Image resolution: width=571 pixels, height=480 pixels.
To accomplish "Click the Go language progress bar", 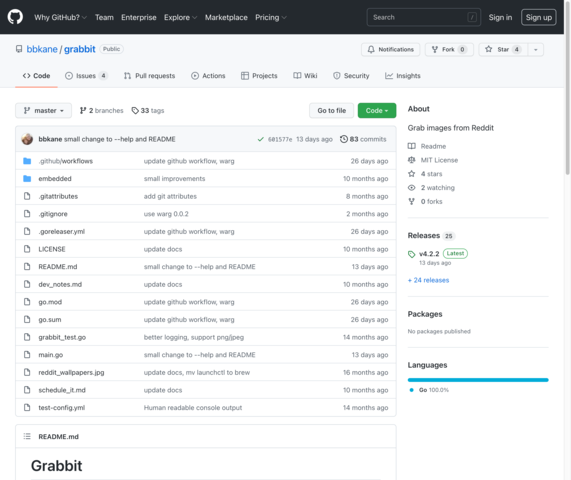I will [x=478, y=380].
